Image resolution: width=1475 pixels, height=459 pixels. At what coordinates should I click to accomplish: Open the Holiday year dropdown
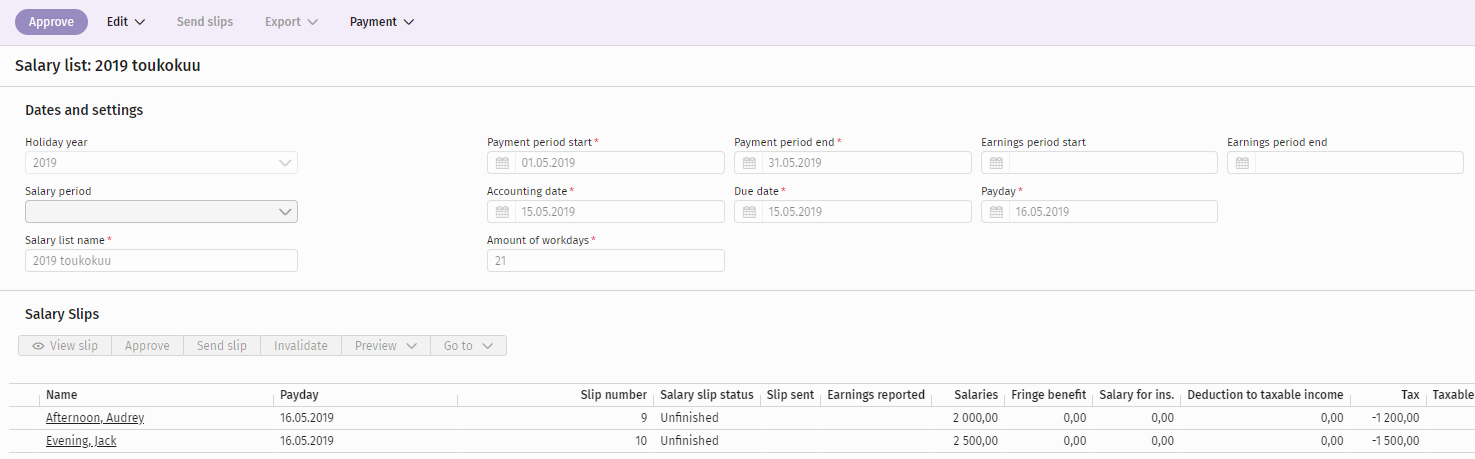(x=161, y=163)
